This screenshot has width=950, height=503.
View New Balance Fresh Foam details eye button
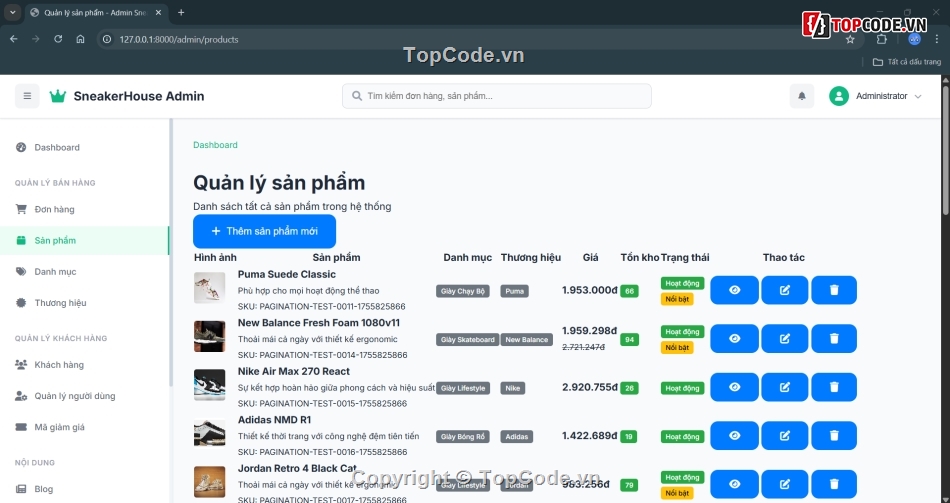(x=734, y=339)
